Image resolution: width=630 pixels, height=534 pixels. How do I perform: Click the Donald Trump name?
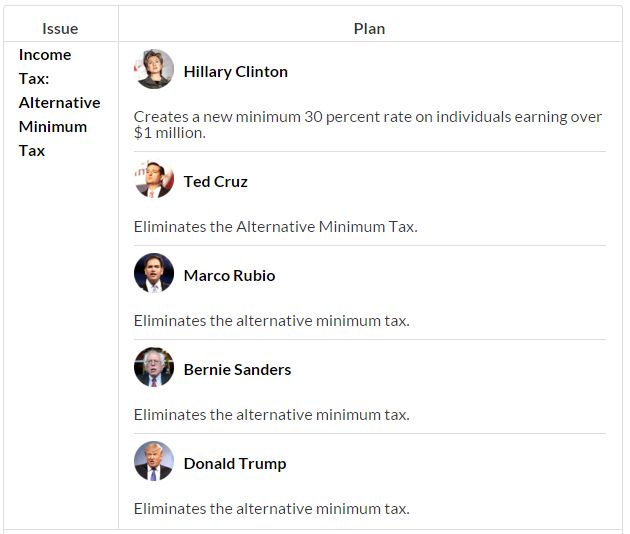235,464
